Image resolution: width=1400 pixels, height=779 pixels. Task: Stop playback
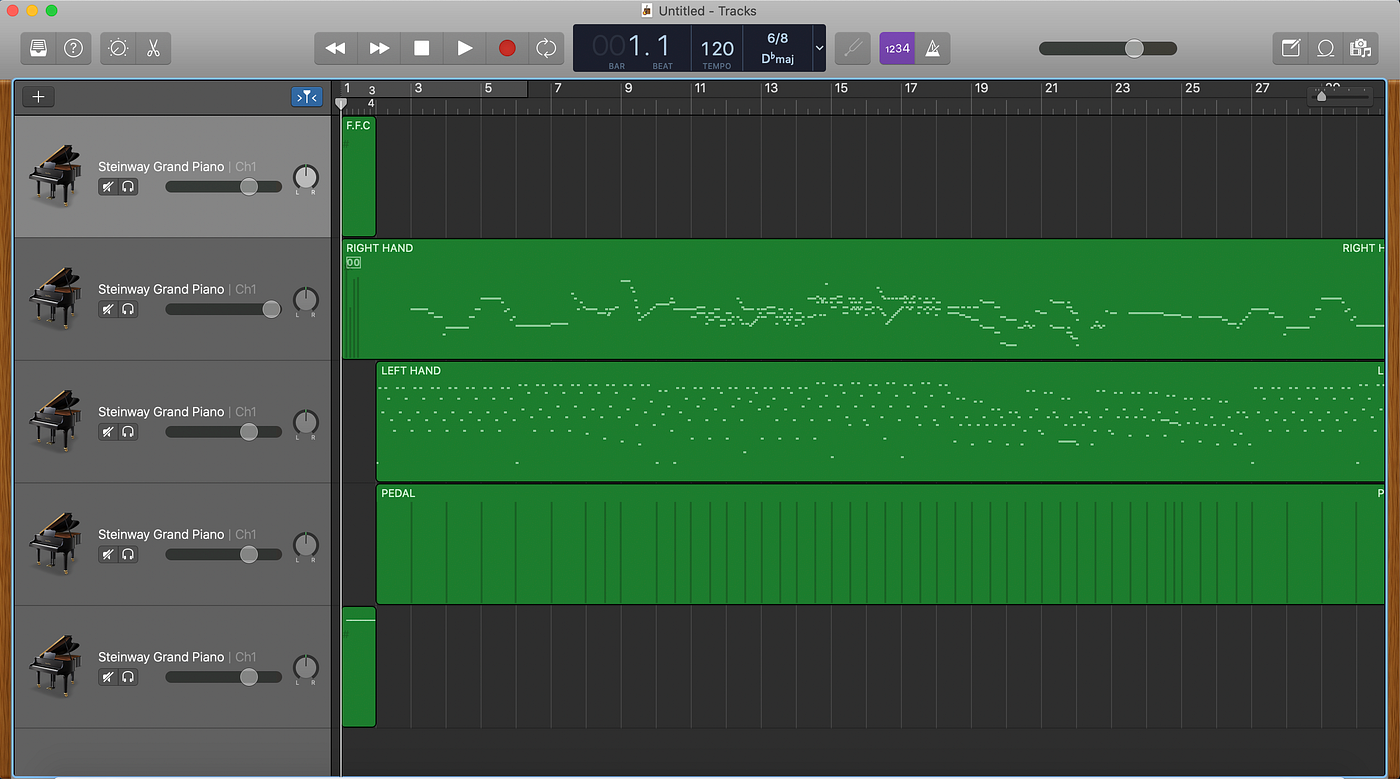pos(422,48)
